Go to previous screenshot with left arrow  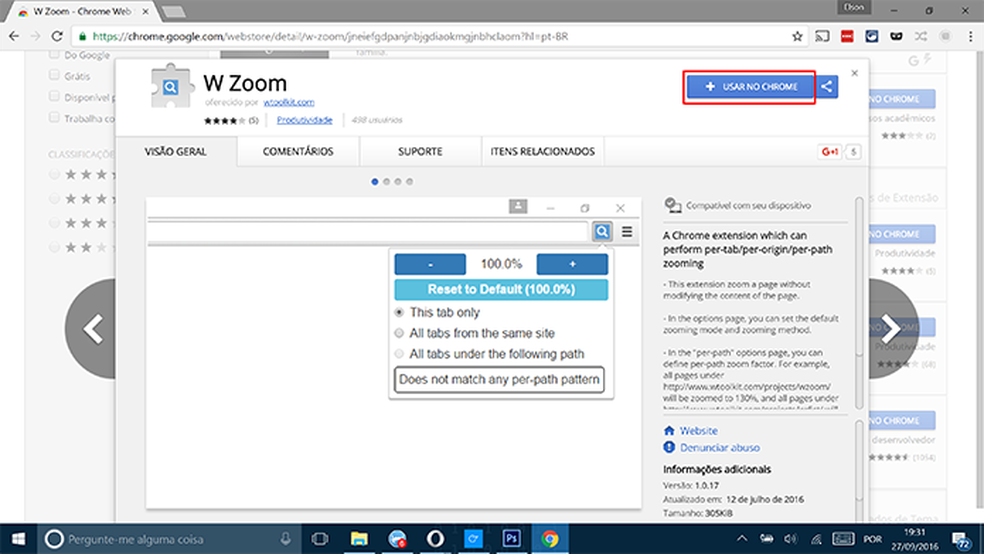[92, 328]
